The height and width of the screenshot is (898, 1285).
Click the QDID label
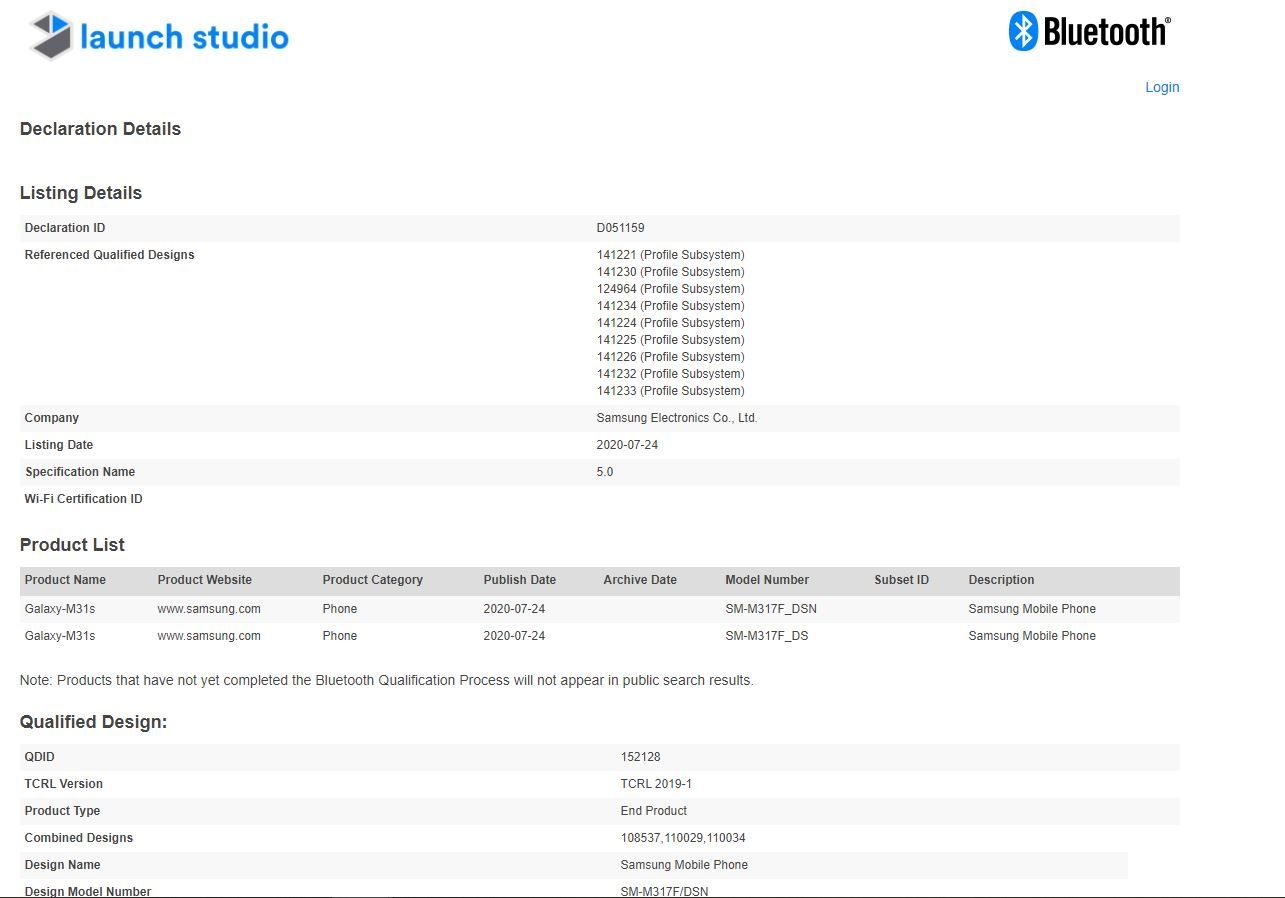click(40, 757)
